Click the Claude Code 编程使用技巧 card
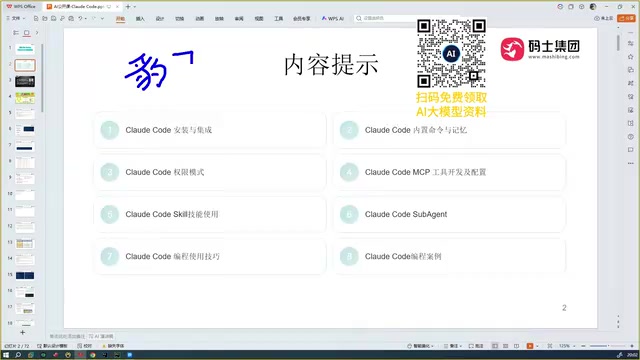 (210, 256)
